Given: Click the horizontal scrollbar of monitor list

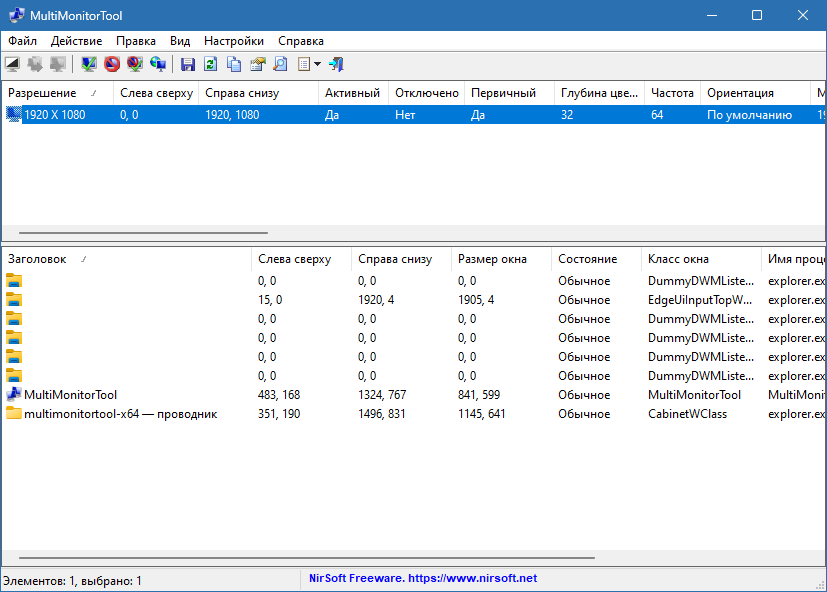Looking at the screenshot, I should coord(143,232).
